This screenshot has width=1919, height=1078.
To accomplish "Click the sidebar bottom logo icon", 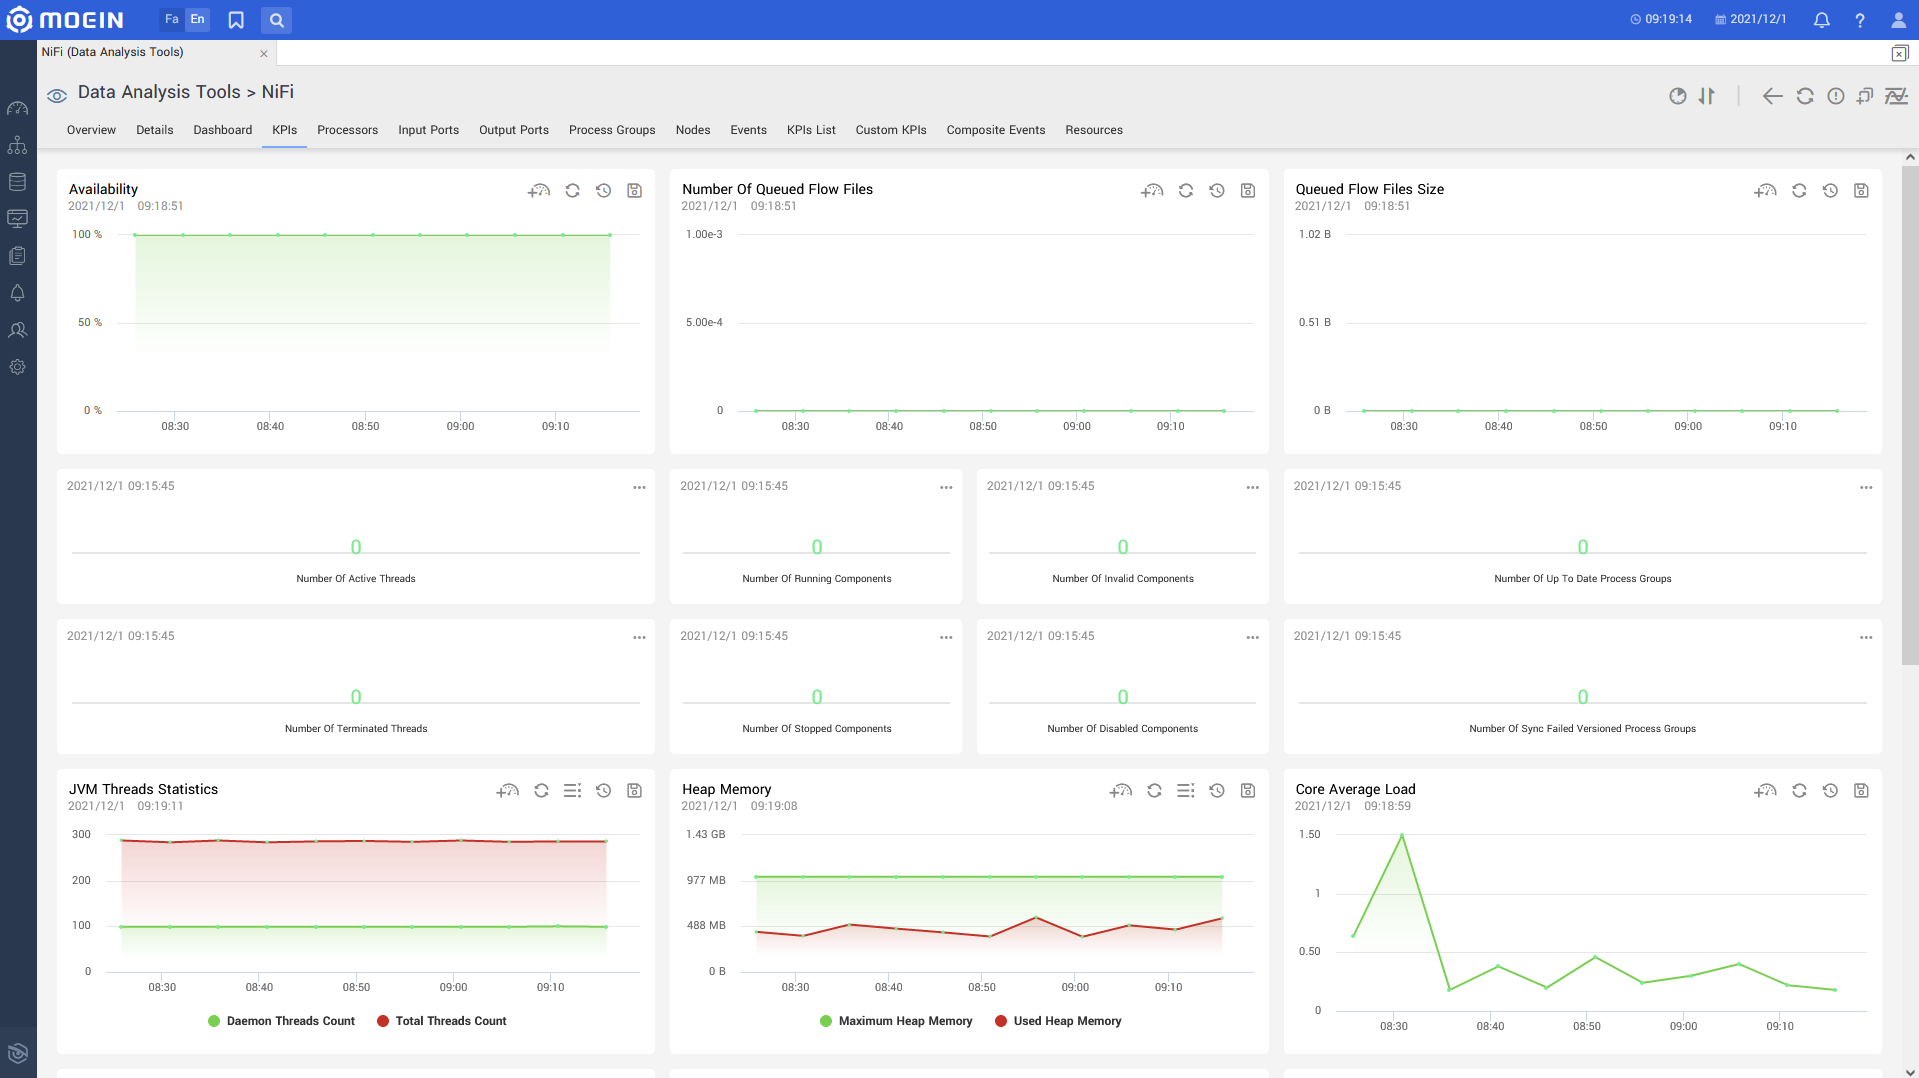I will coord(17,1053).
